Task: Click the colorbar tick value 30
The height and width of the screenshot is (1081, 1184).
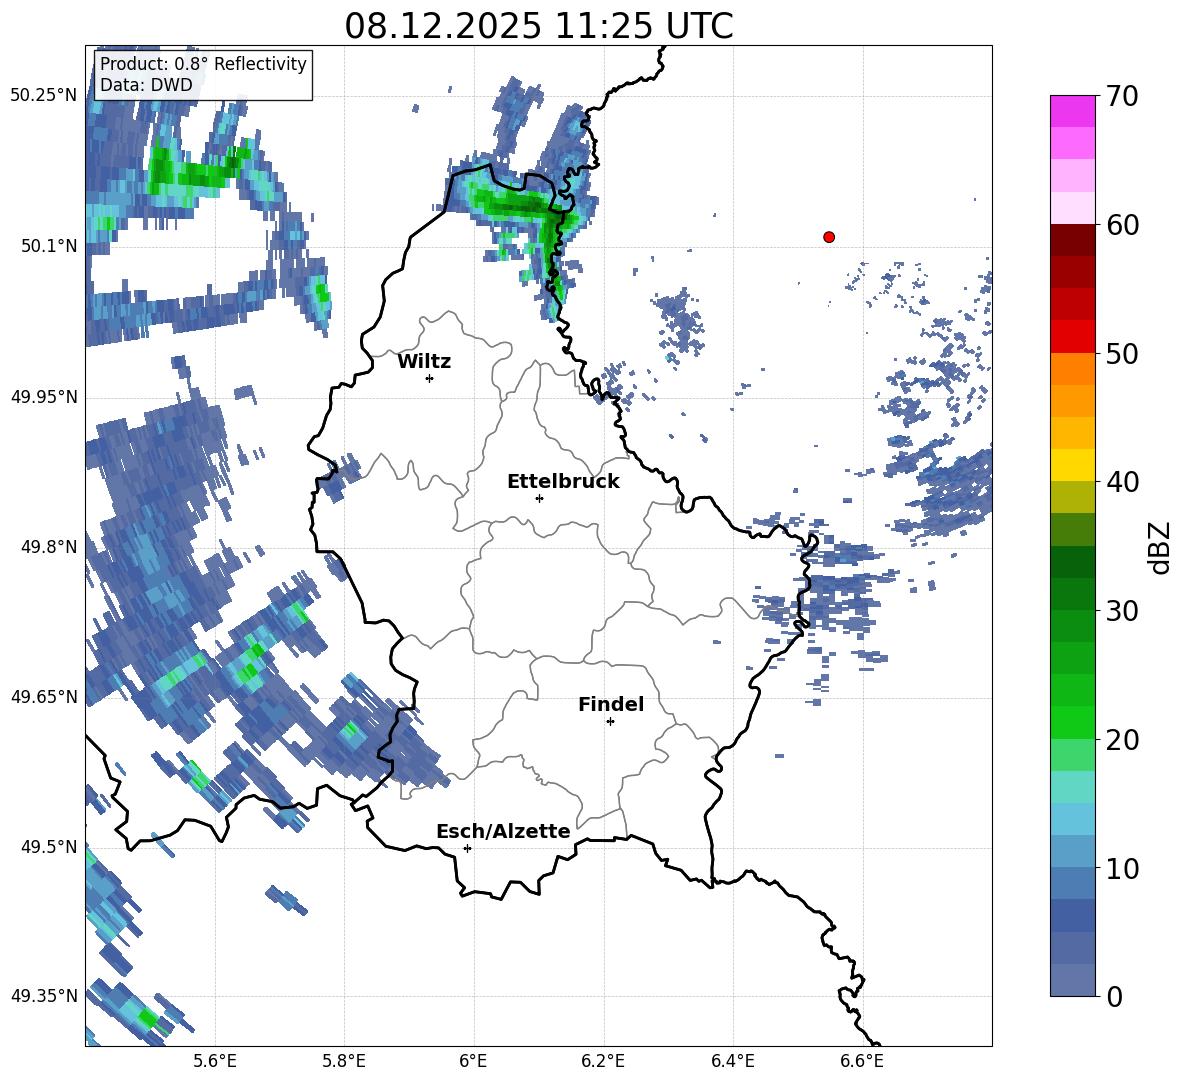Action: pyautogui.click(x=1122, y=611)
